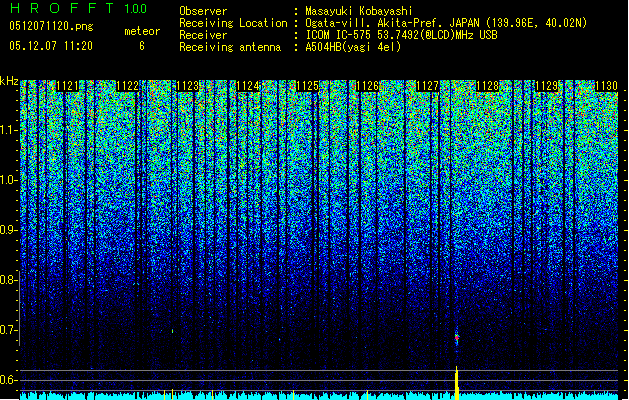Click the 0.6 kHz axis label
The width and height of the screenshot is (629, 400).
tap(8, 380)
